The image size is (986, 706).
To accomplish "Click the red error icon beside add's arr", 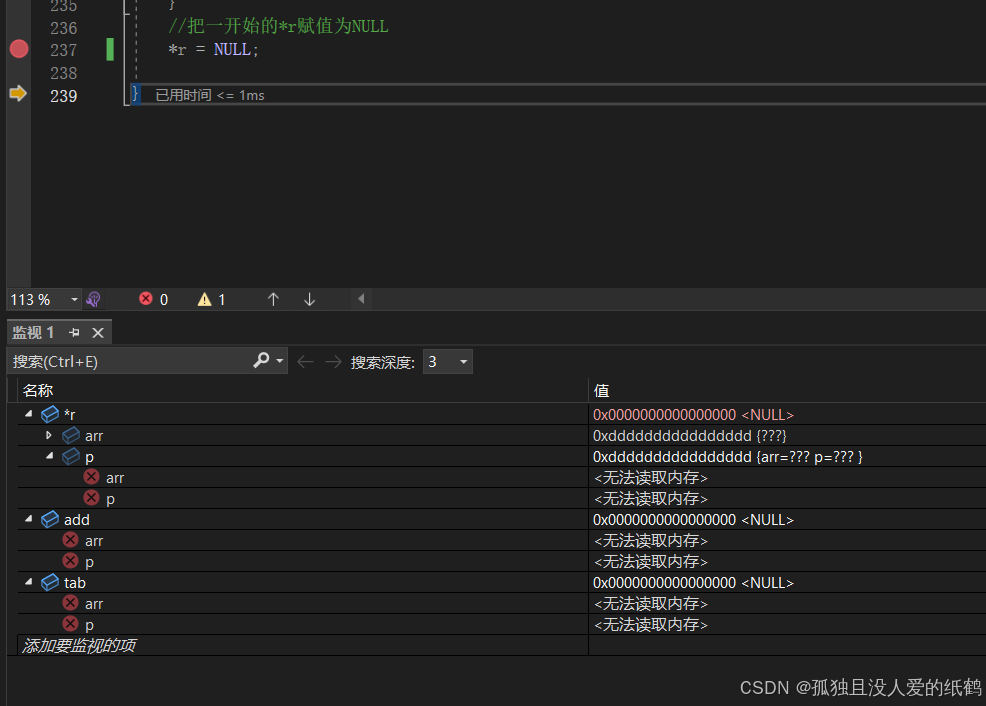I will [70, 539].
